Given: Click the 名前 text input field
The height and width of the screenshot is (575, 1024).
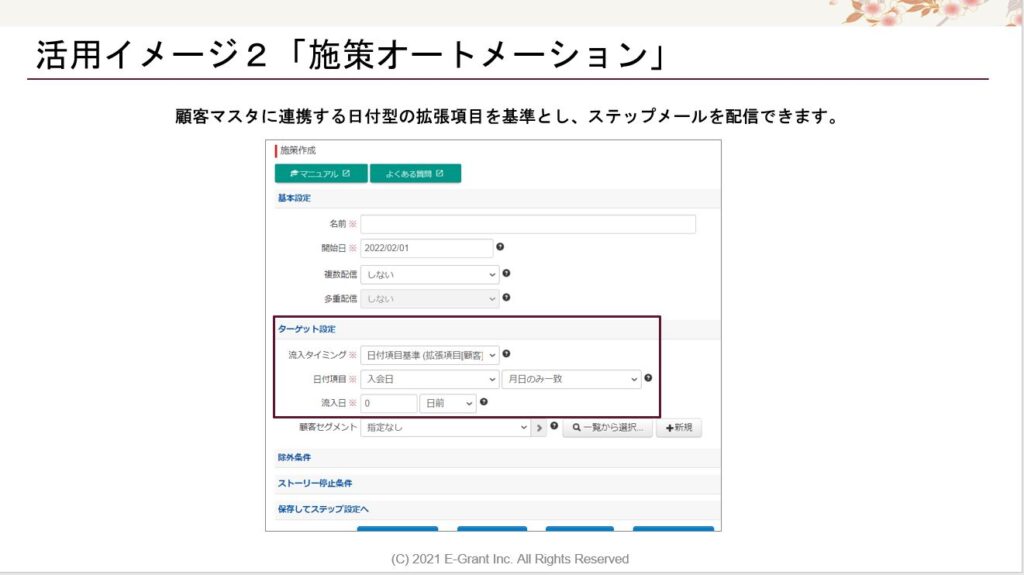Looking at the screenshot, I should tap(528, 224).
